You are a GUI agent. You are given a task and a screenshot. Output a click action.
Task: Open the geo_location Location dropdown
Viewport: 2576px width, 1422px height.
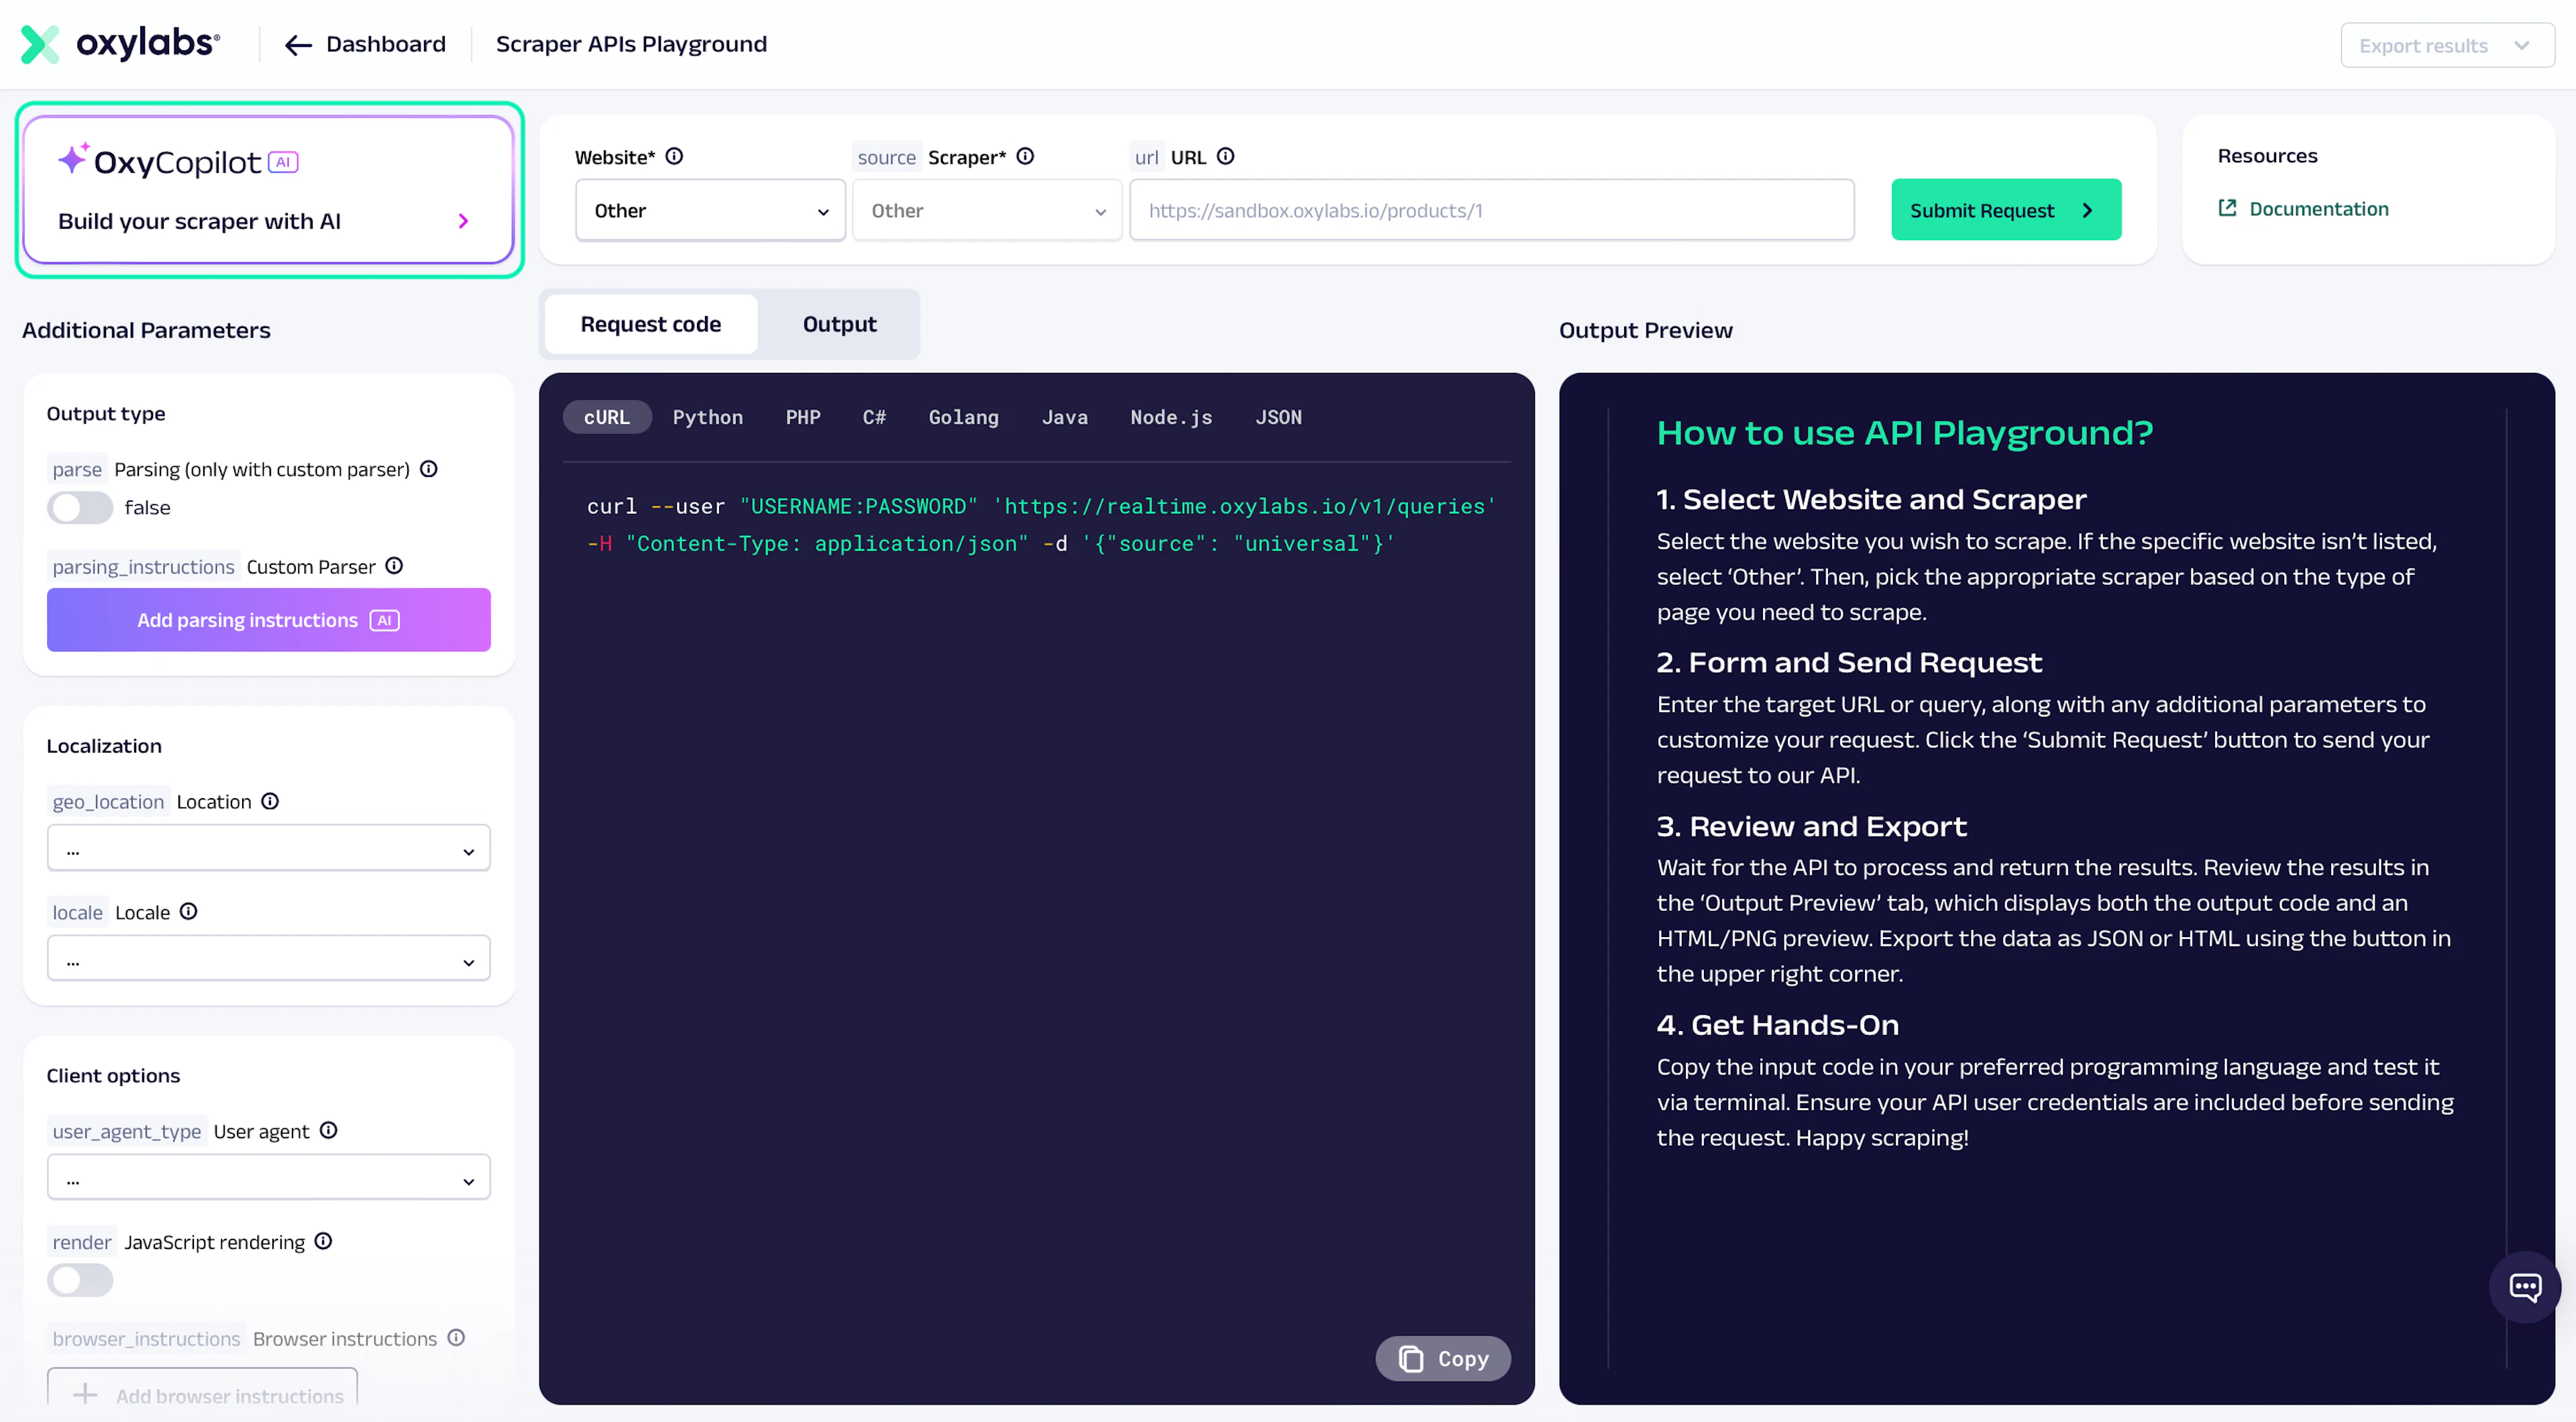coord(268,849)
